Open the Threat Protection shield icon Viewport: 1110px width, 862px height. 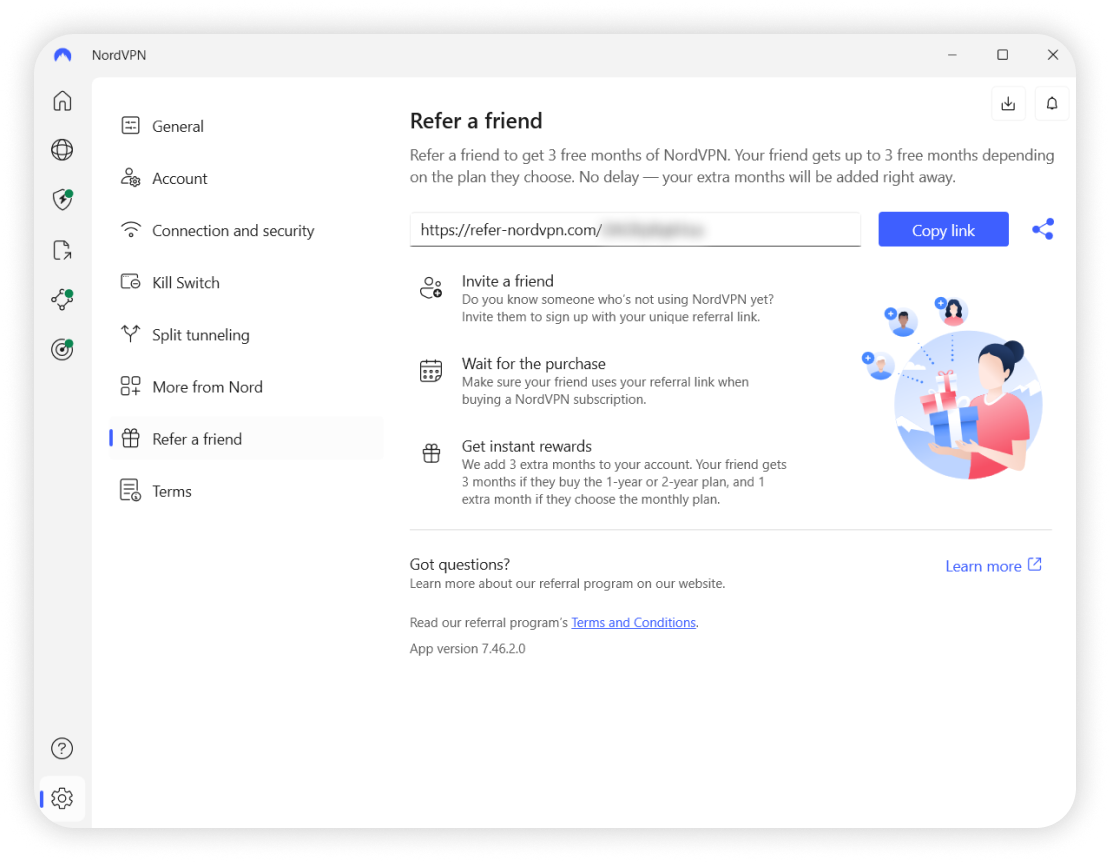click(x=62, y=200)
